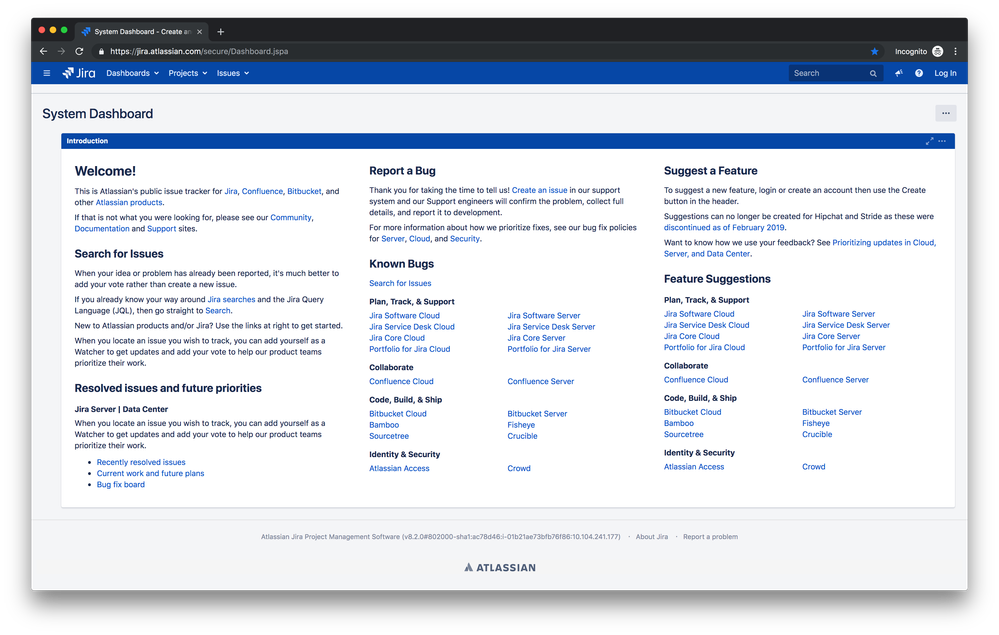Open Jira Service Desk Server under Known Bugs
The image size is (999, 635).
click(x=551, y=327)
